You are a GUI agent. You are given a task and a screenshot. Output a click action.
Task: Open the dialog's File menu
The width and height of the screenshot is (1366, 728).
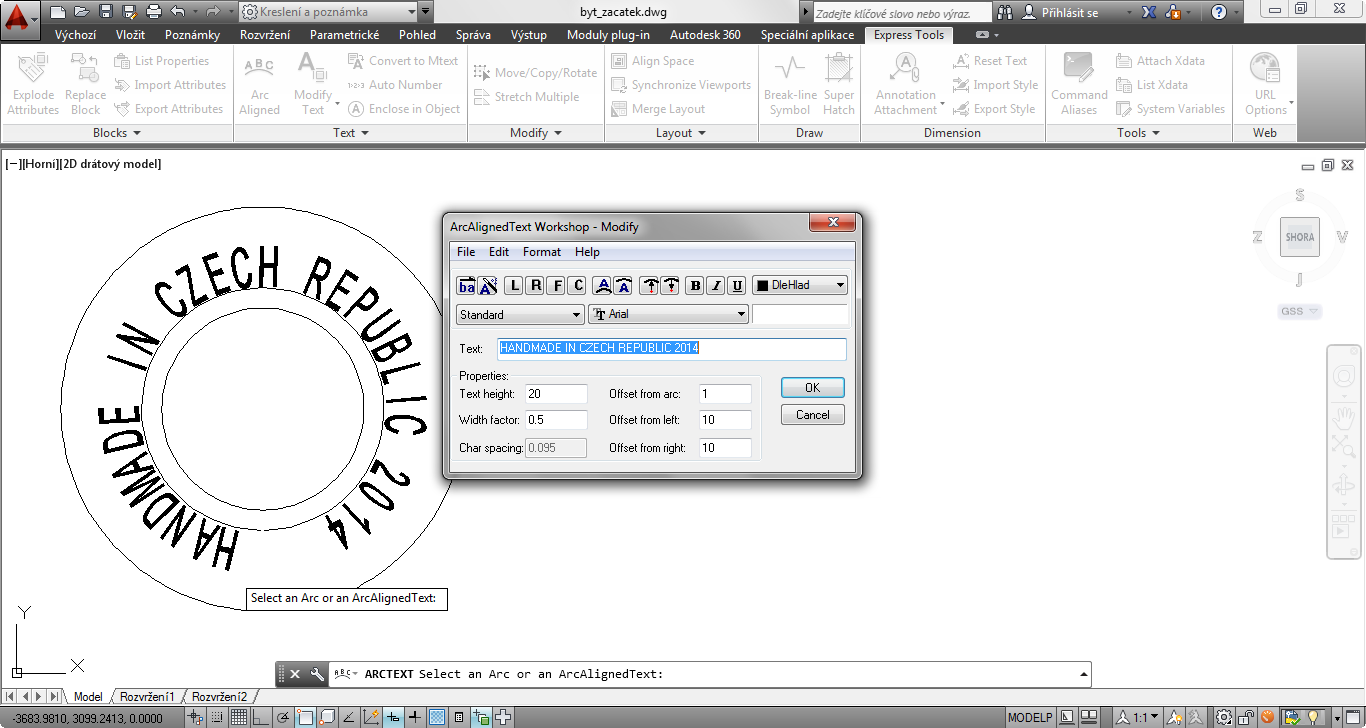tap(466, 252)
